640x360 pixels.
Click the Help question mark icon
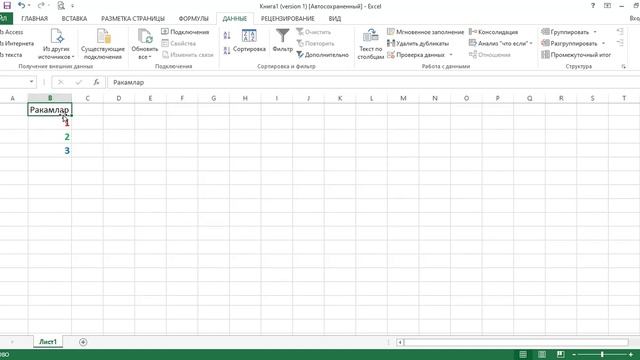[593, 6]
